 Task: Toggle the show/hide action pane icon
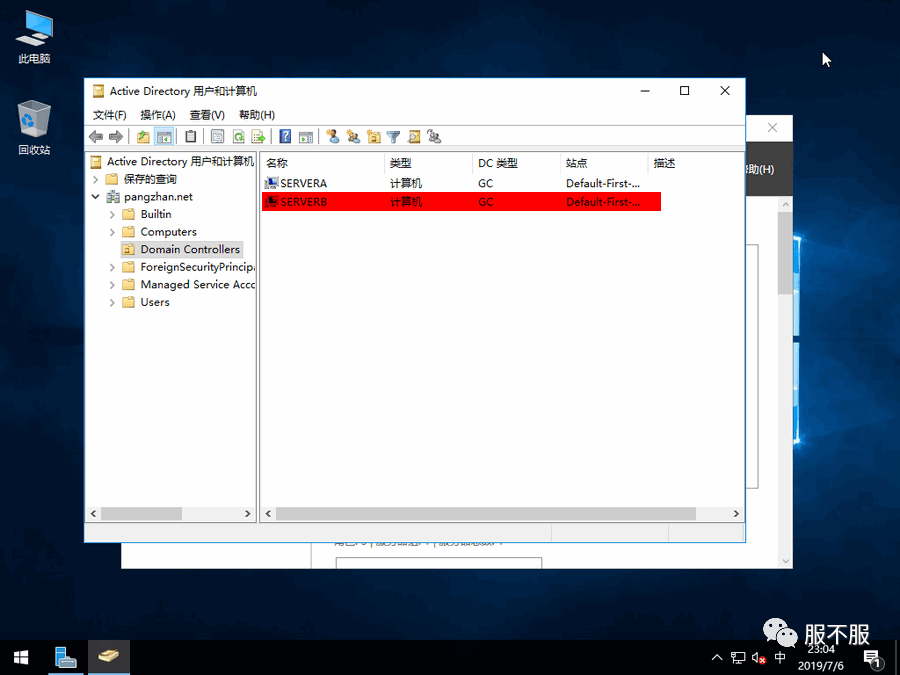pyautogui.click(x=306, y=137)
